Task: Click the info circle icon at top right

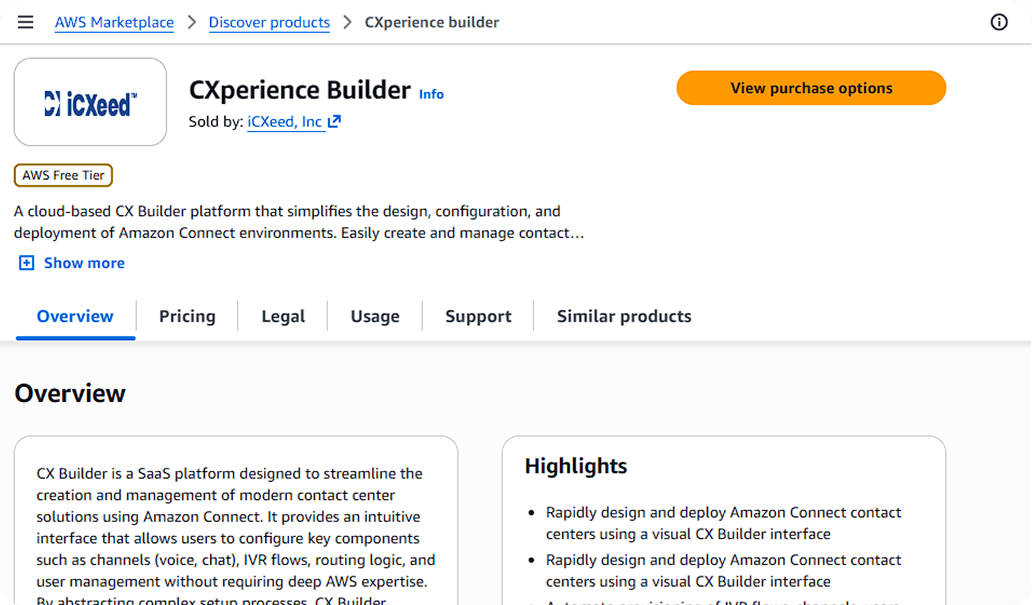Action: [998, 22]
